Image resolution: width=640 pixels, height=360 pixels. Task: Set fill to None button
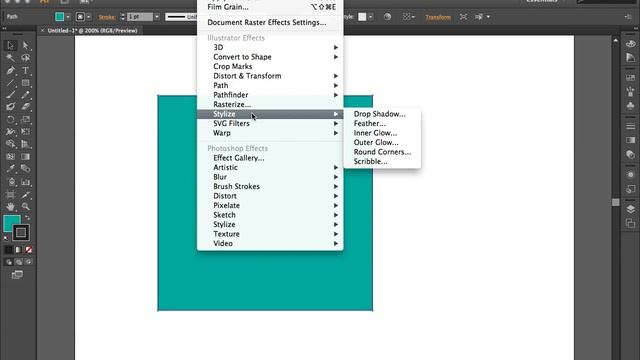[x=29, y=249]
